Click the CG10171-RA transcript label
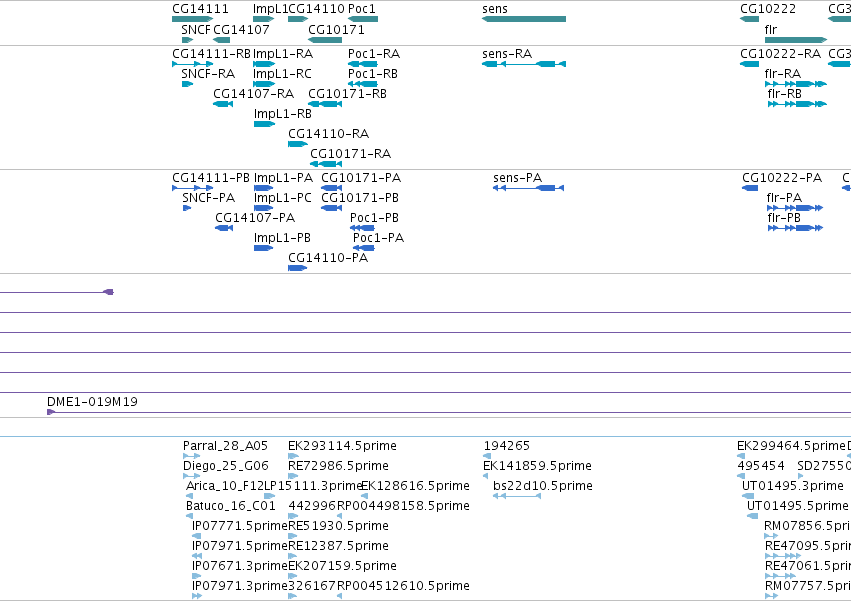The height and width of the screenshot is (601, 851). (x=351, y=154)
